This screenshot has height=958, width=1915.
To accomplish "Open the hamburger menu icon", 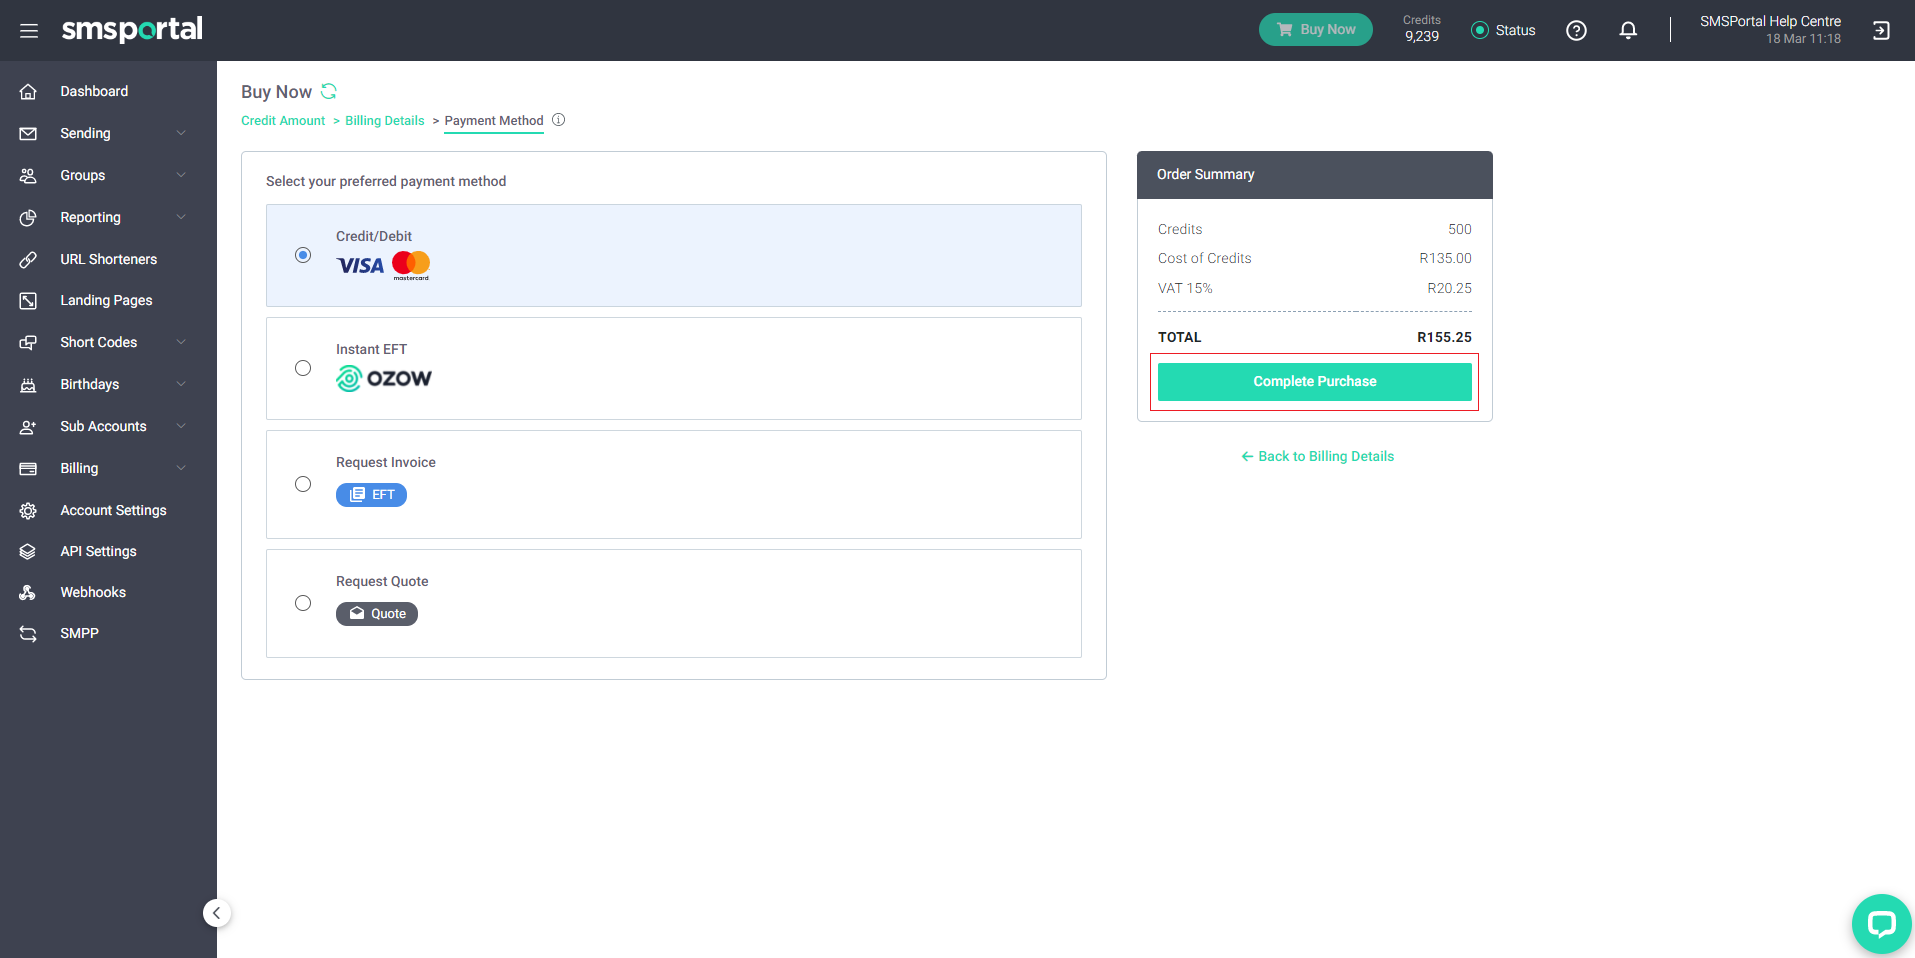I will (29, 31).
